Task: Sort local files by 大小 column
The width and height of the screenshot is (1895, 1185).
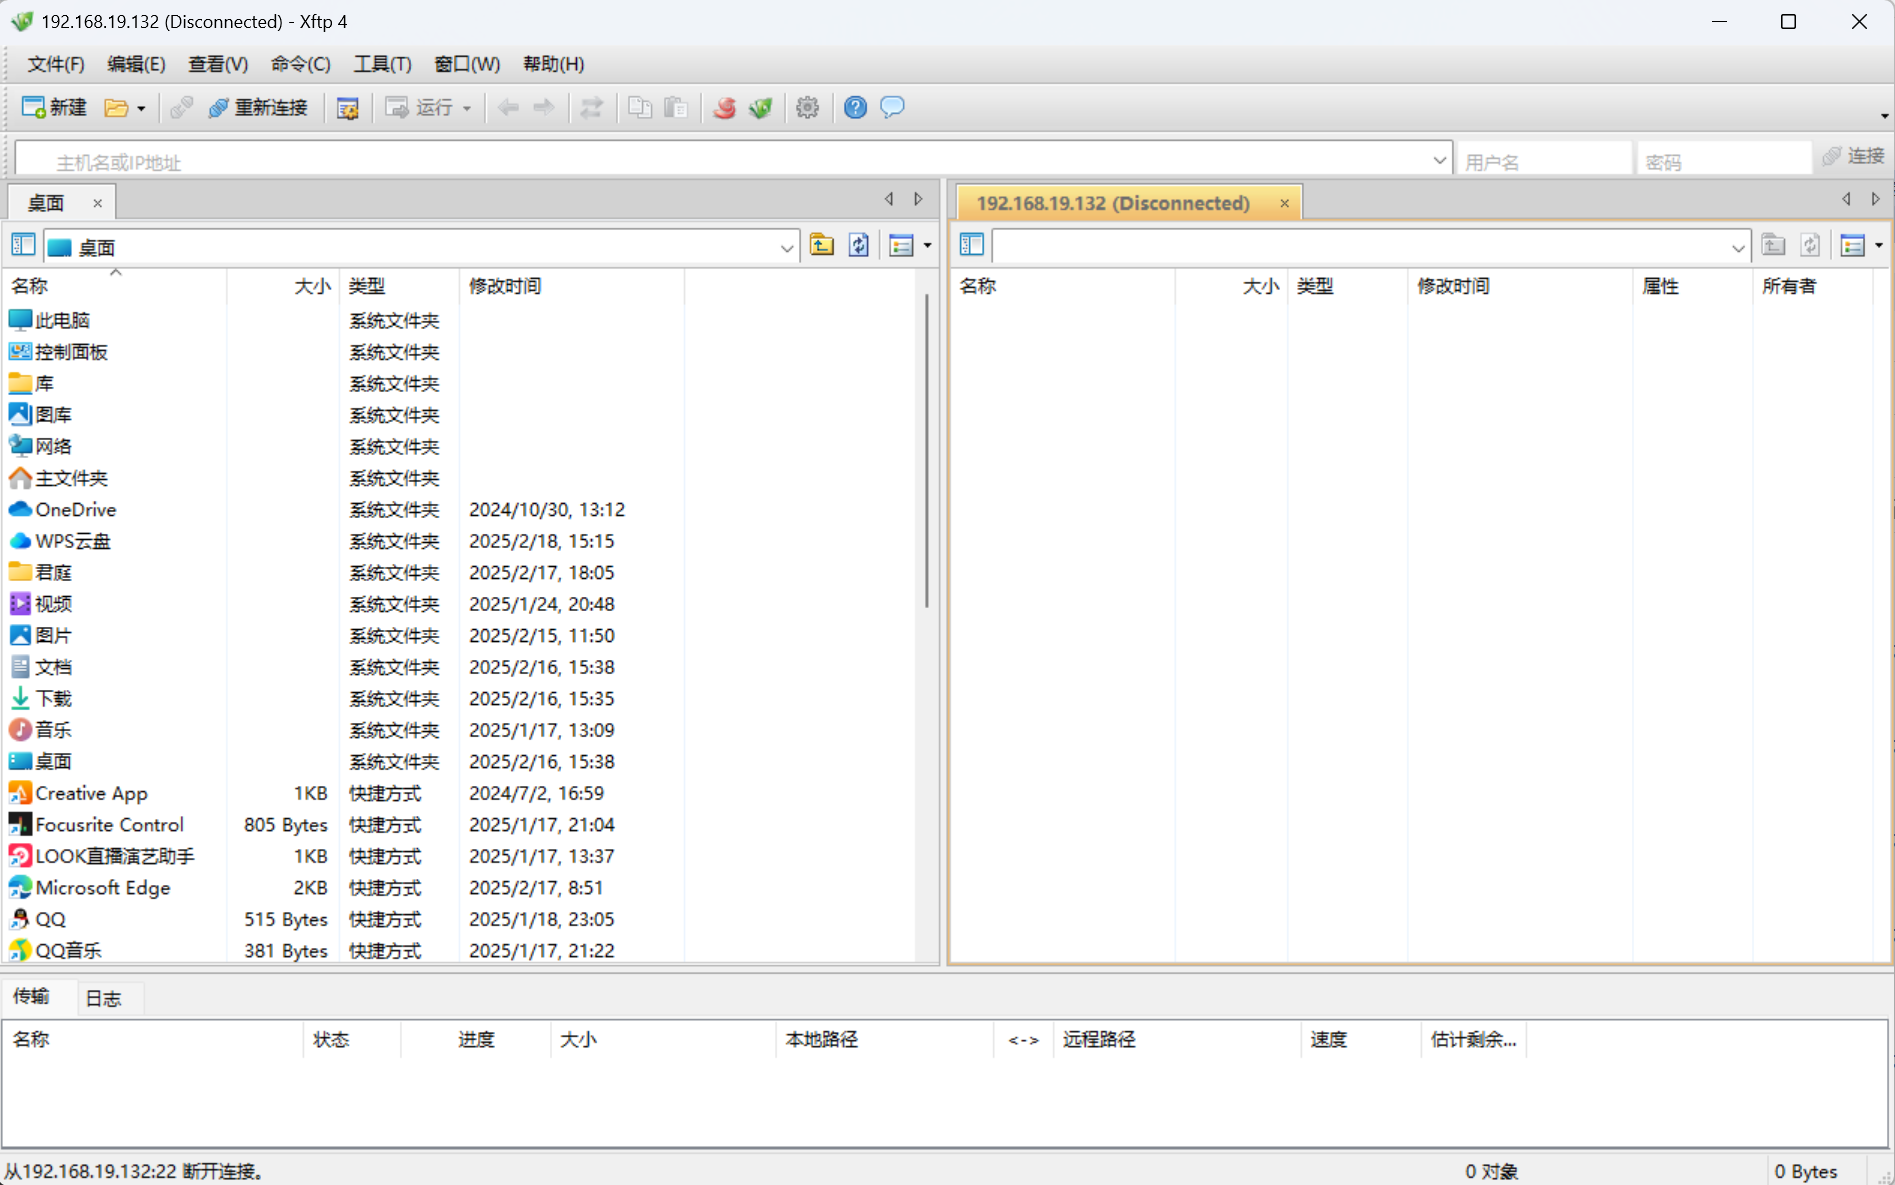Action: click(x=284, y=286)
